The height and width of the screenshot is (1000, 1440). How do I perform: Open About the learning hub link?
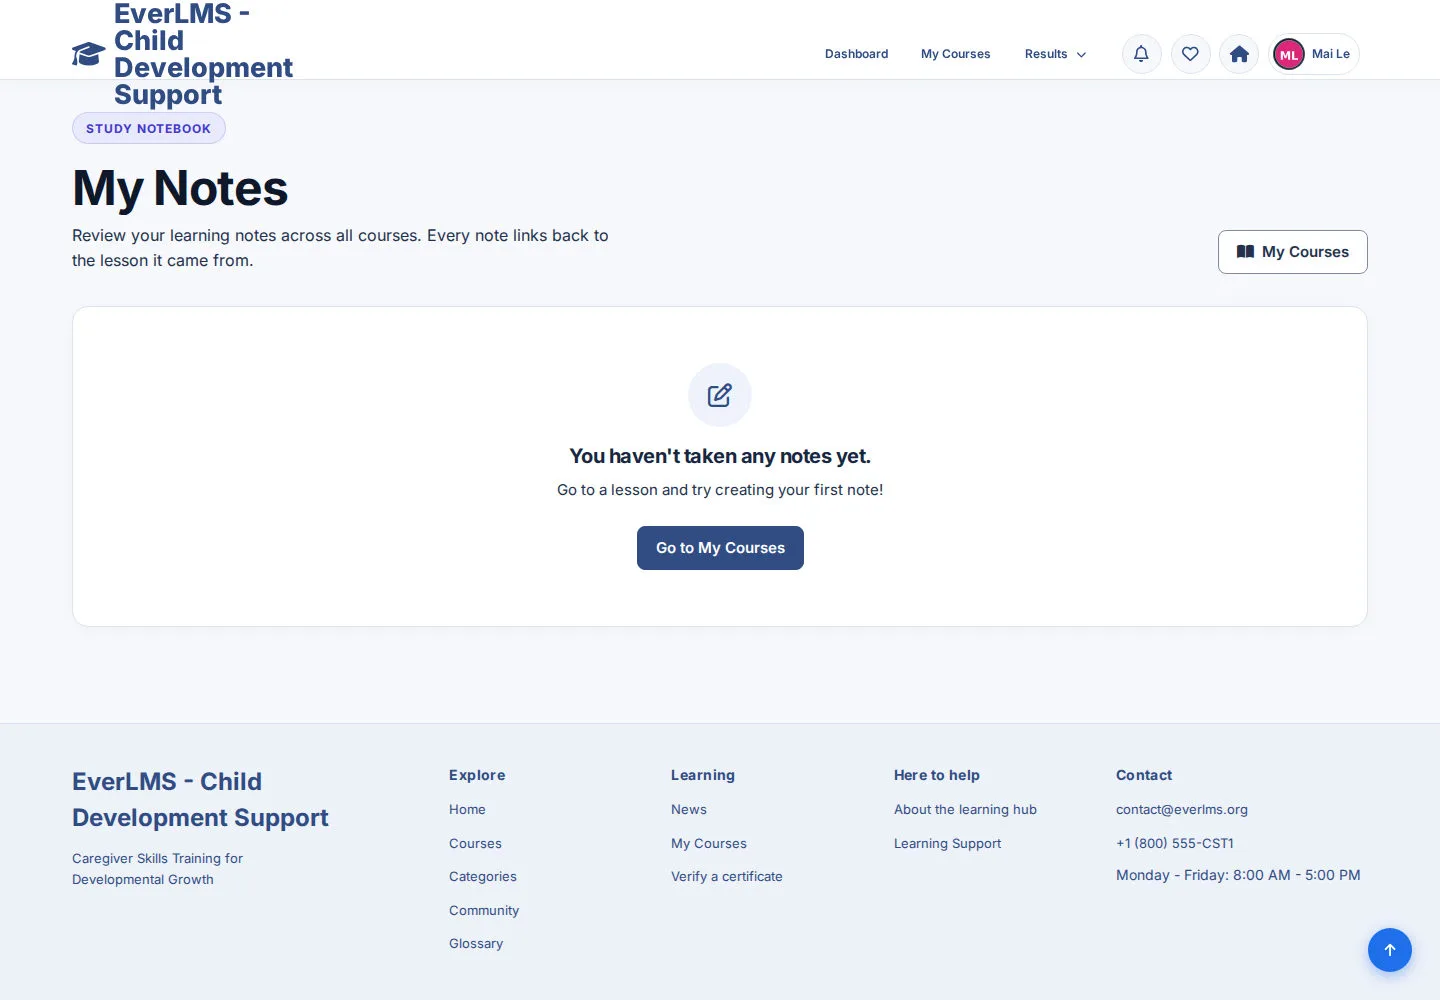coord(965,810)
